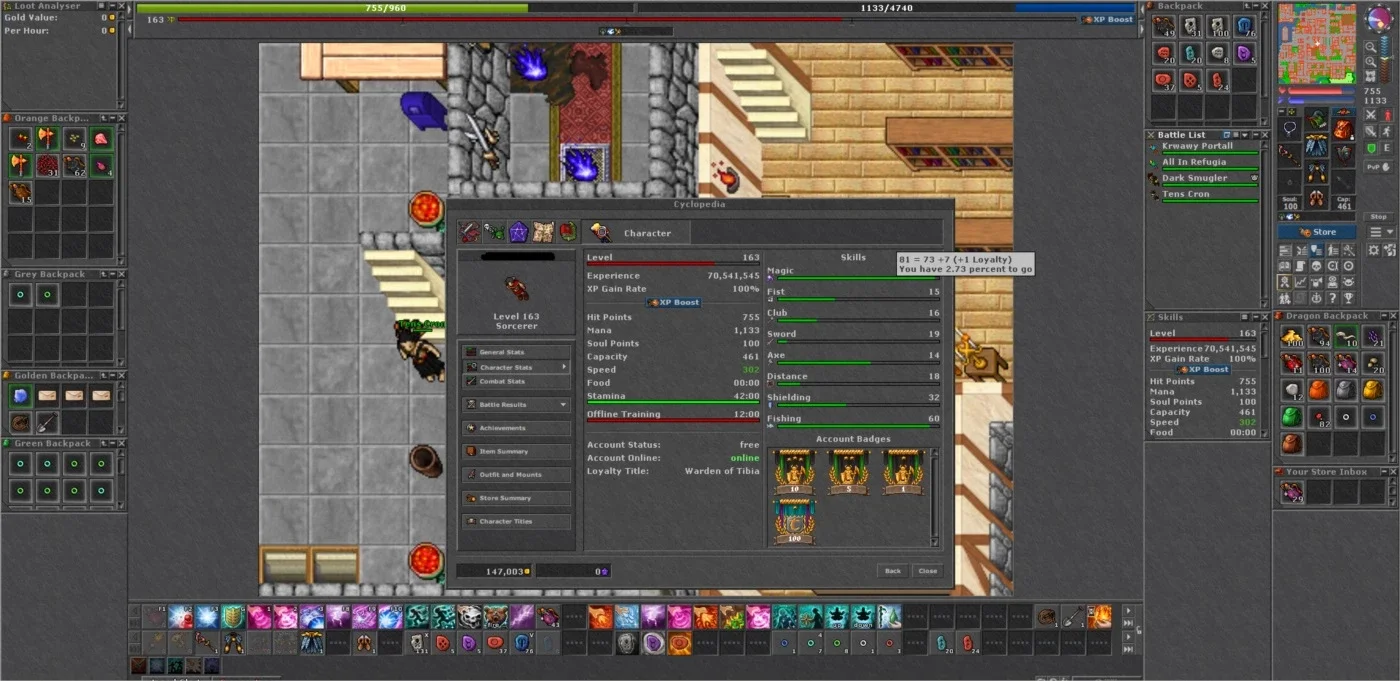The image size is (1400, 681).
Task: Click the Back button in Cyclopedia
Action: (892, 571)
